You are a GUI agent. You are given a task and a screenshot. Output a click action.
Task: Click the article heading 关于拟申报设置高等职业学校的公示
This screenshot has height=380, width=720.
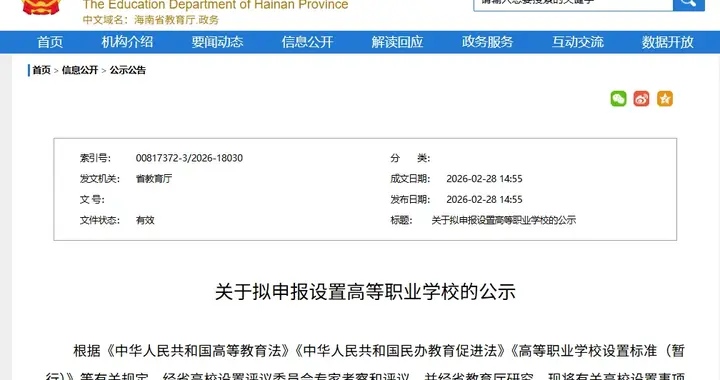[x=366, y=292]
